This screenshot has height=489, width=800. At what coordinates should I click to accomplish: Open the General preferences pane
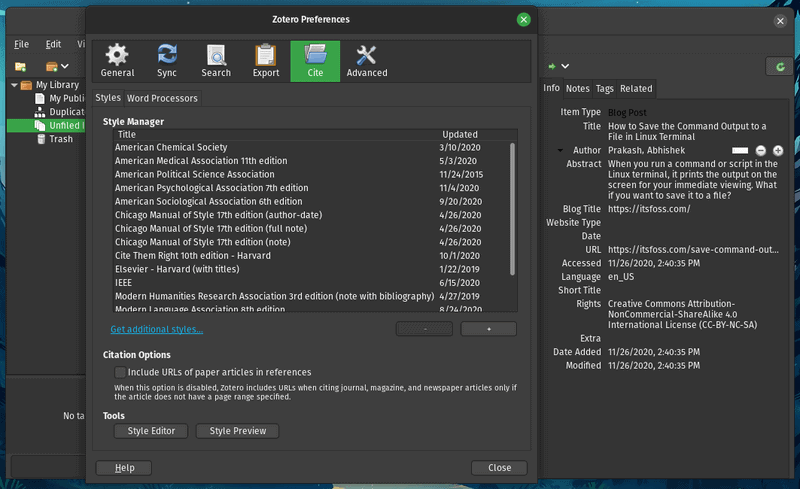click(117, 61)
